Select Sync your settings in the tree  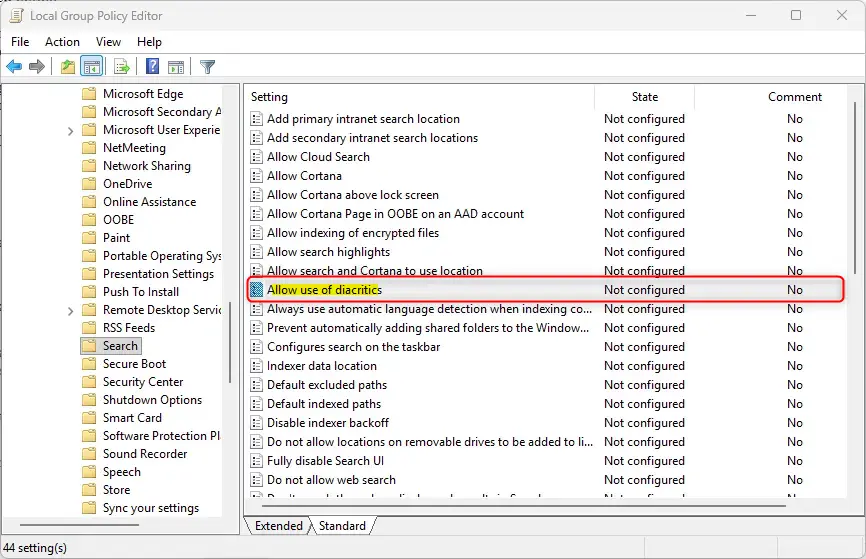coord(151,508)
